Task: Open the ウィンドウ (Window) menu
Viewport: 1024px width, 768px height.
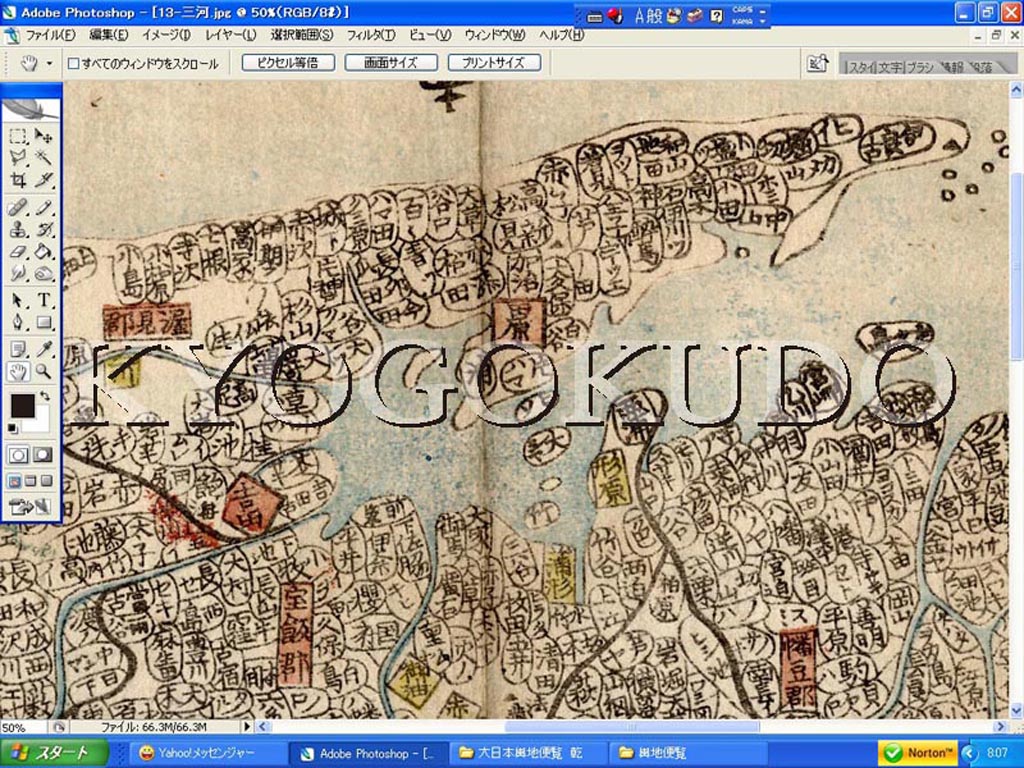Action: click(494, 35)
